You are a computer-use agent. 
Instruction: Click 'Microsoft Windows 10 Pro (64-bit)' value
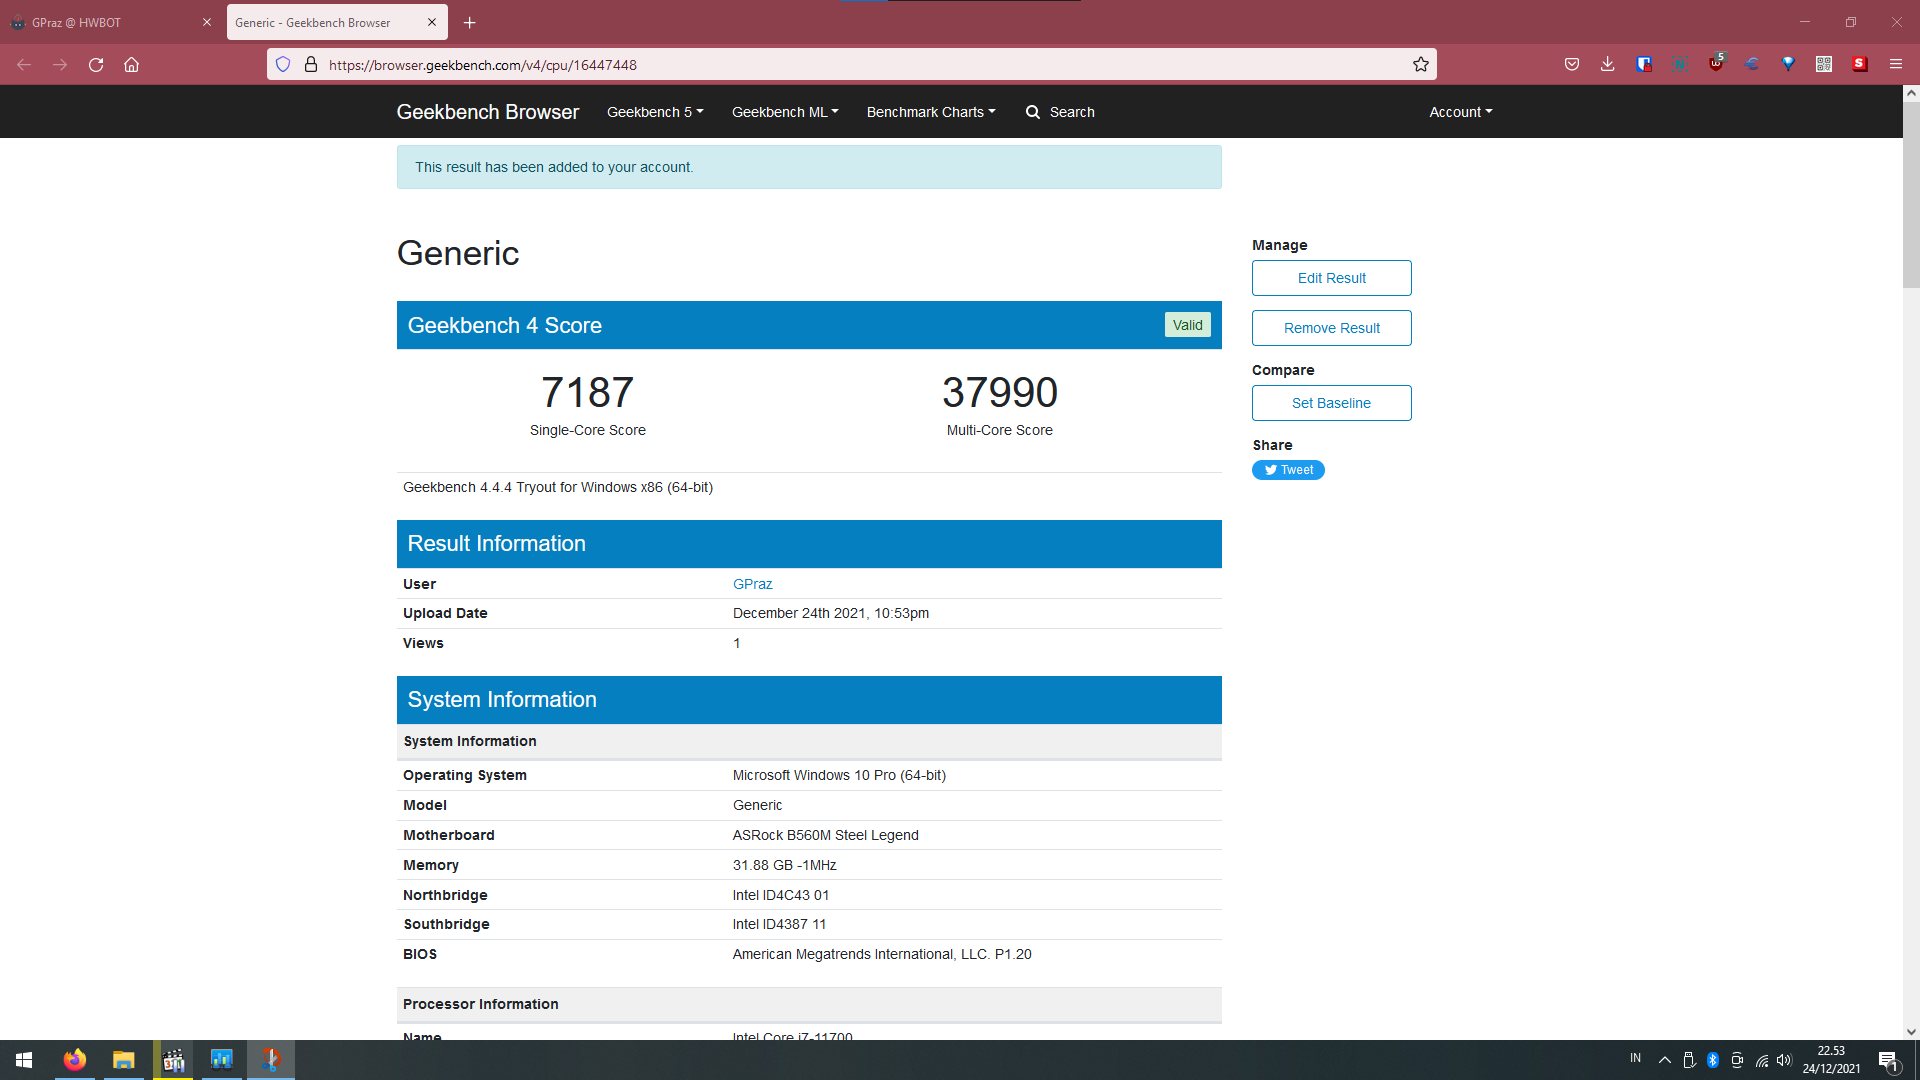(x=839, y=775)
